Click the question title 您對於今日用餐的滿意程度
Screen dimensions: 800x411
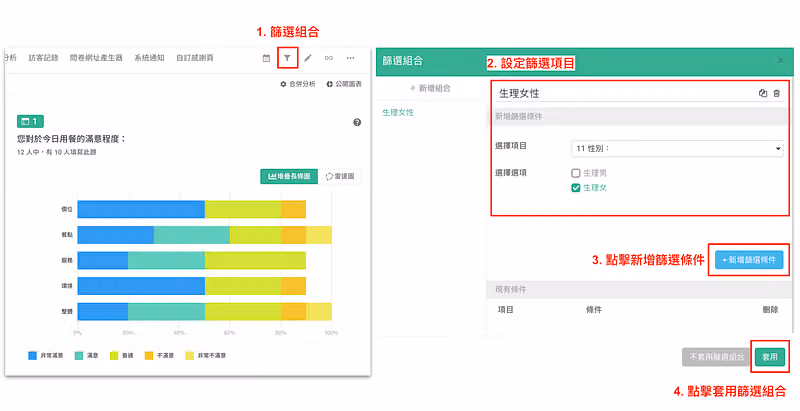(71, 139)
